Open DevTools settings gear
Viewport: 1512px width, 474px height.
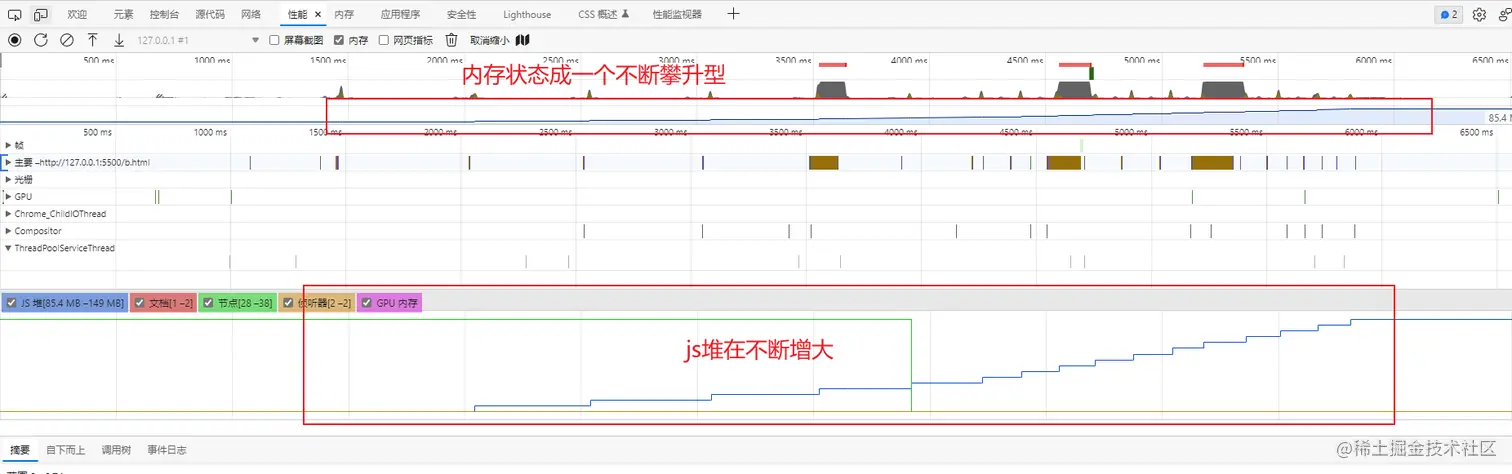click(x=1479, y=15)
